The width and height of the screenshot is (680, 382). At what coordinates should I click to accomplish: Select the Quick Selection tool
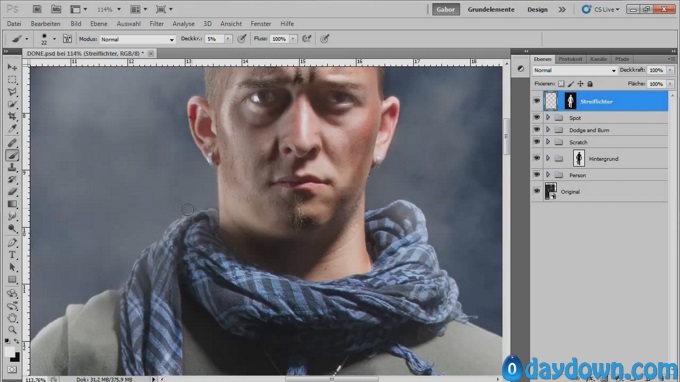point(12,104)
